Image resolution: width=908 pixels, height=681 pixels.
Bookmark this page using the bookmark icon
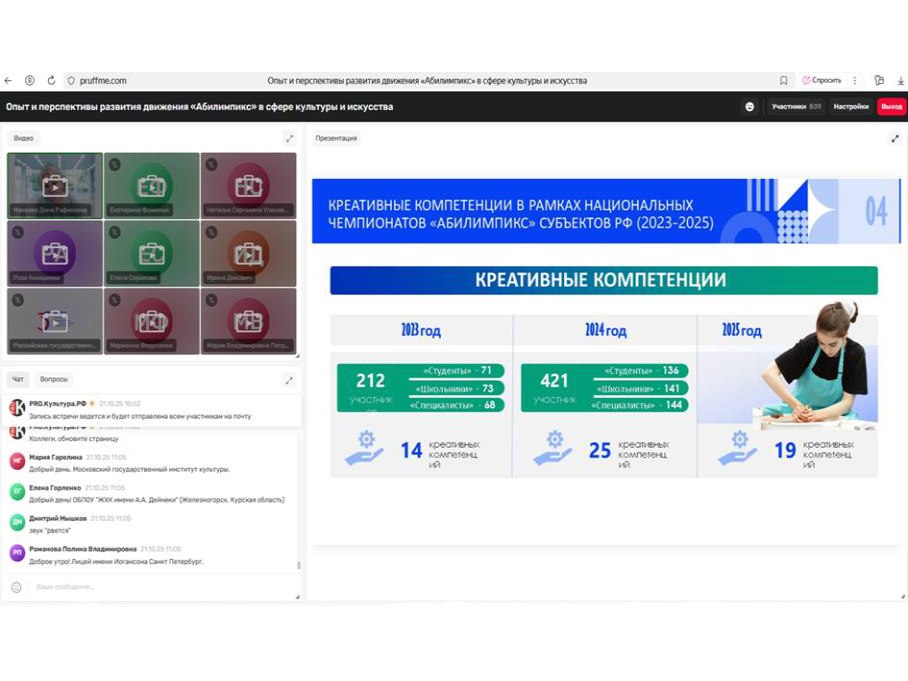[783, 81]
